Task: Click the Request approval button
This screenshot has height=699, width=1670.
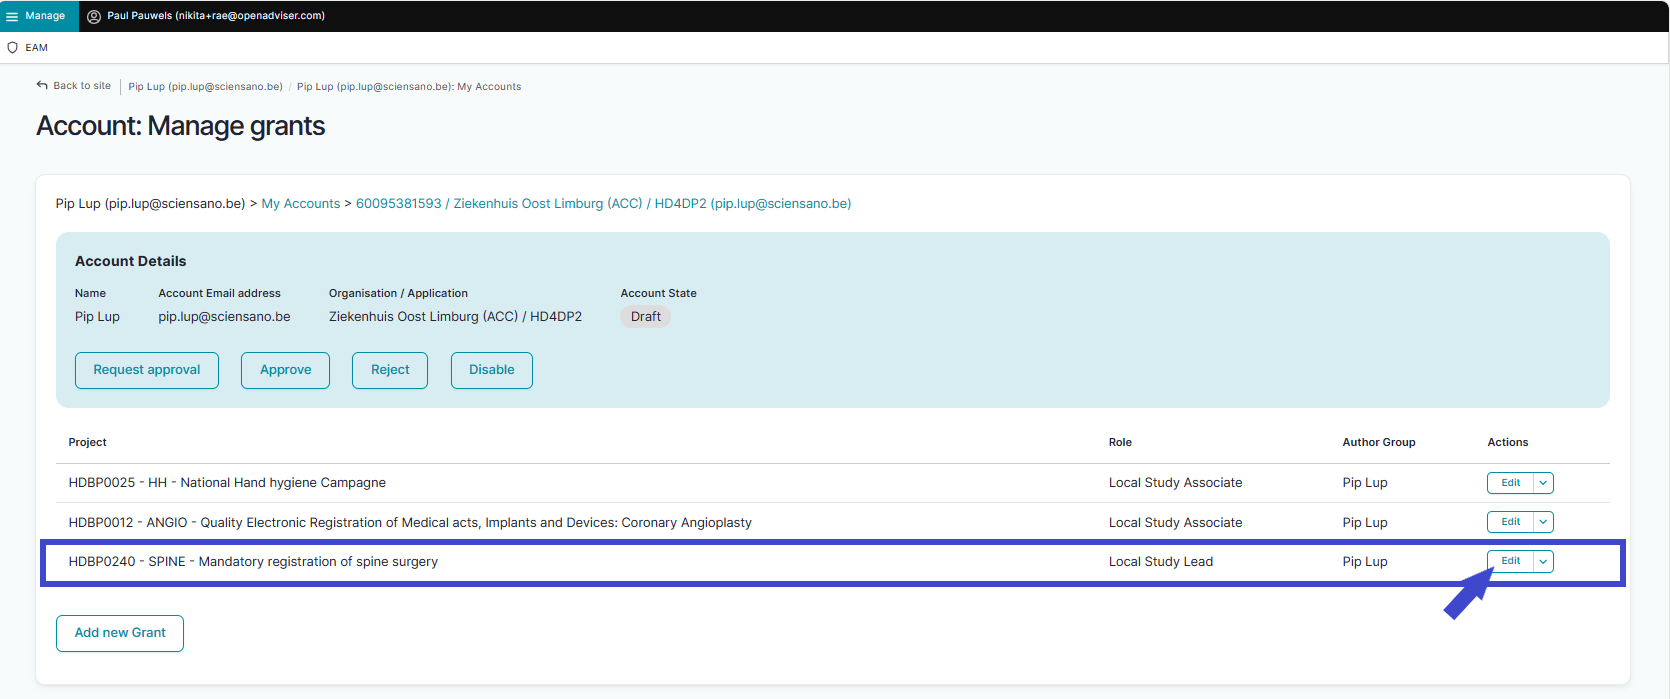Action: 147,370
